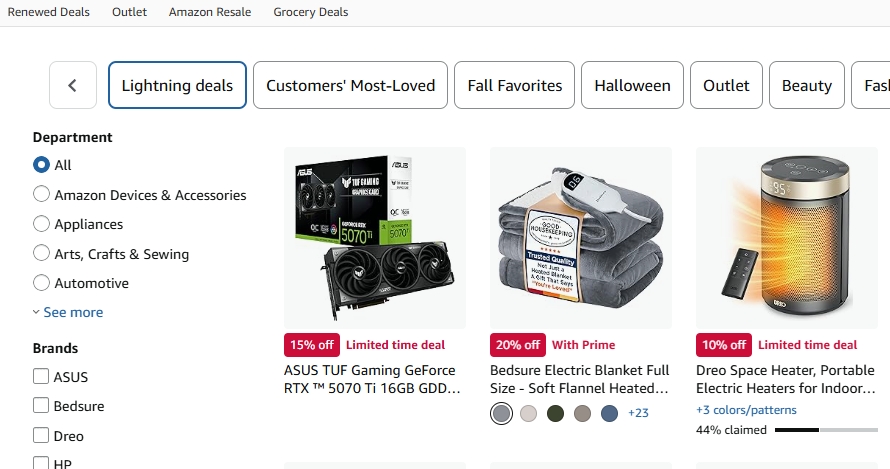
Task: Tick the Dreo brand checkbox
Action: 41,436
